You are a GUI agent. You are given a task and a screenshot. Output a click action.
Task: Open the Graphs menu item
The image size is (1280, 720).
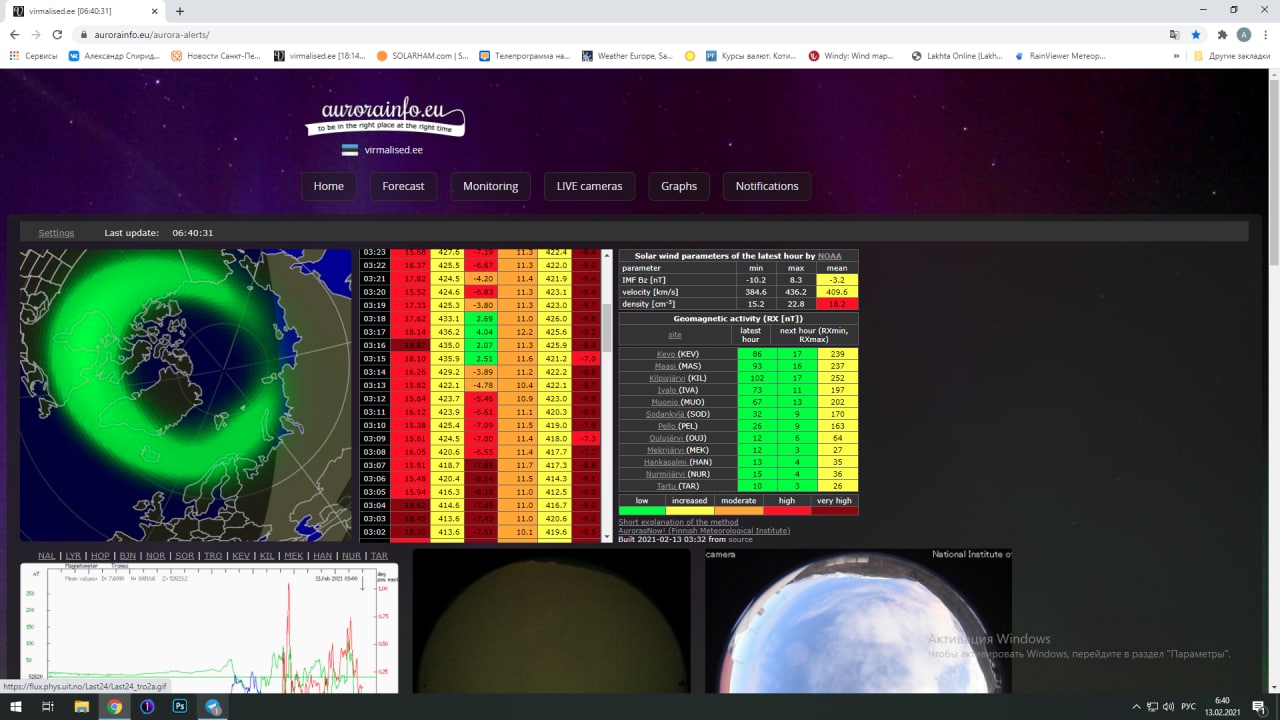[679, 186]
